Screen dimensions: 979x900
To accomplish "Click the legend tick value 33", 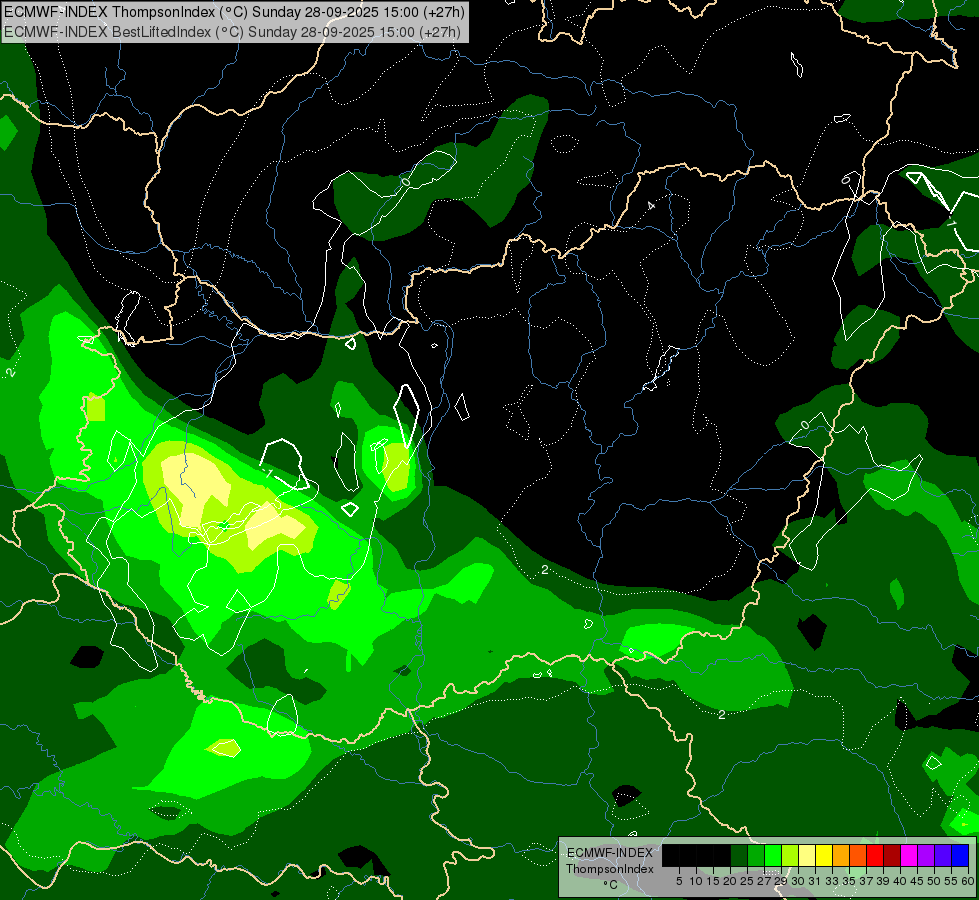I will click(x=832, y=881).
